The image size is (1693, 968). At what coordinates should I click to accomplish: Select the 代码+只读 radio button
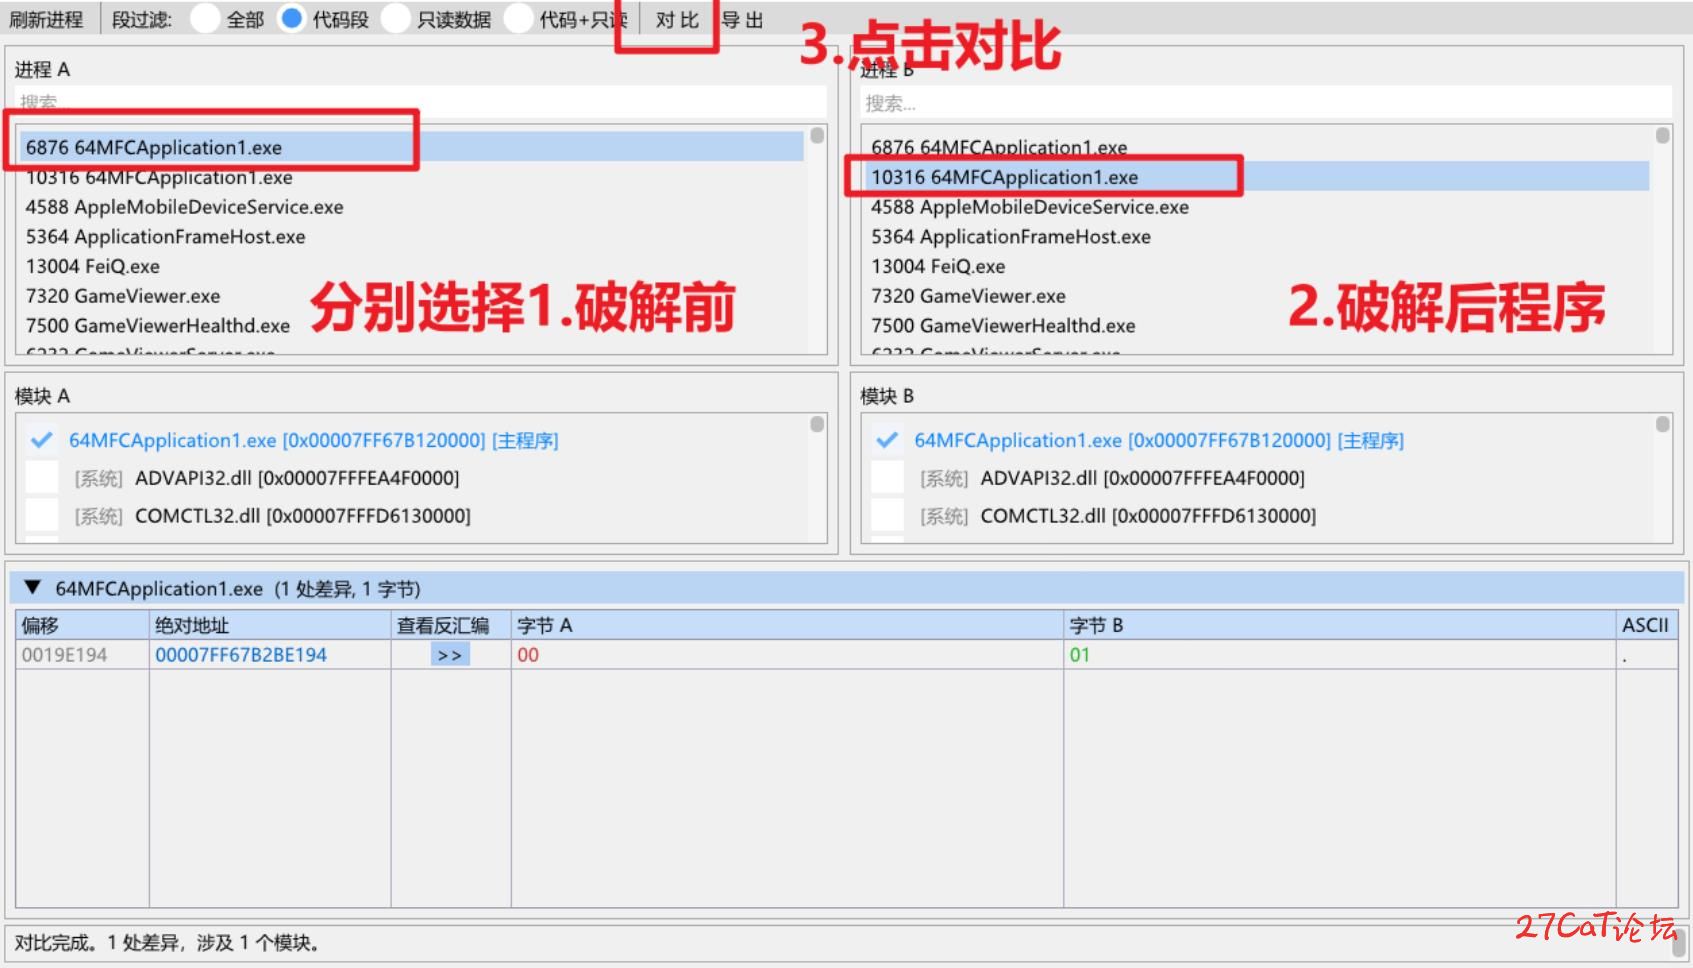point(518,19)
